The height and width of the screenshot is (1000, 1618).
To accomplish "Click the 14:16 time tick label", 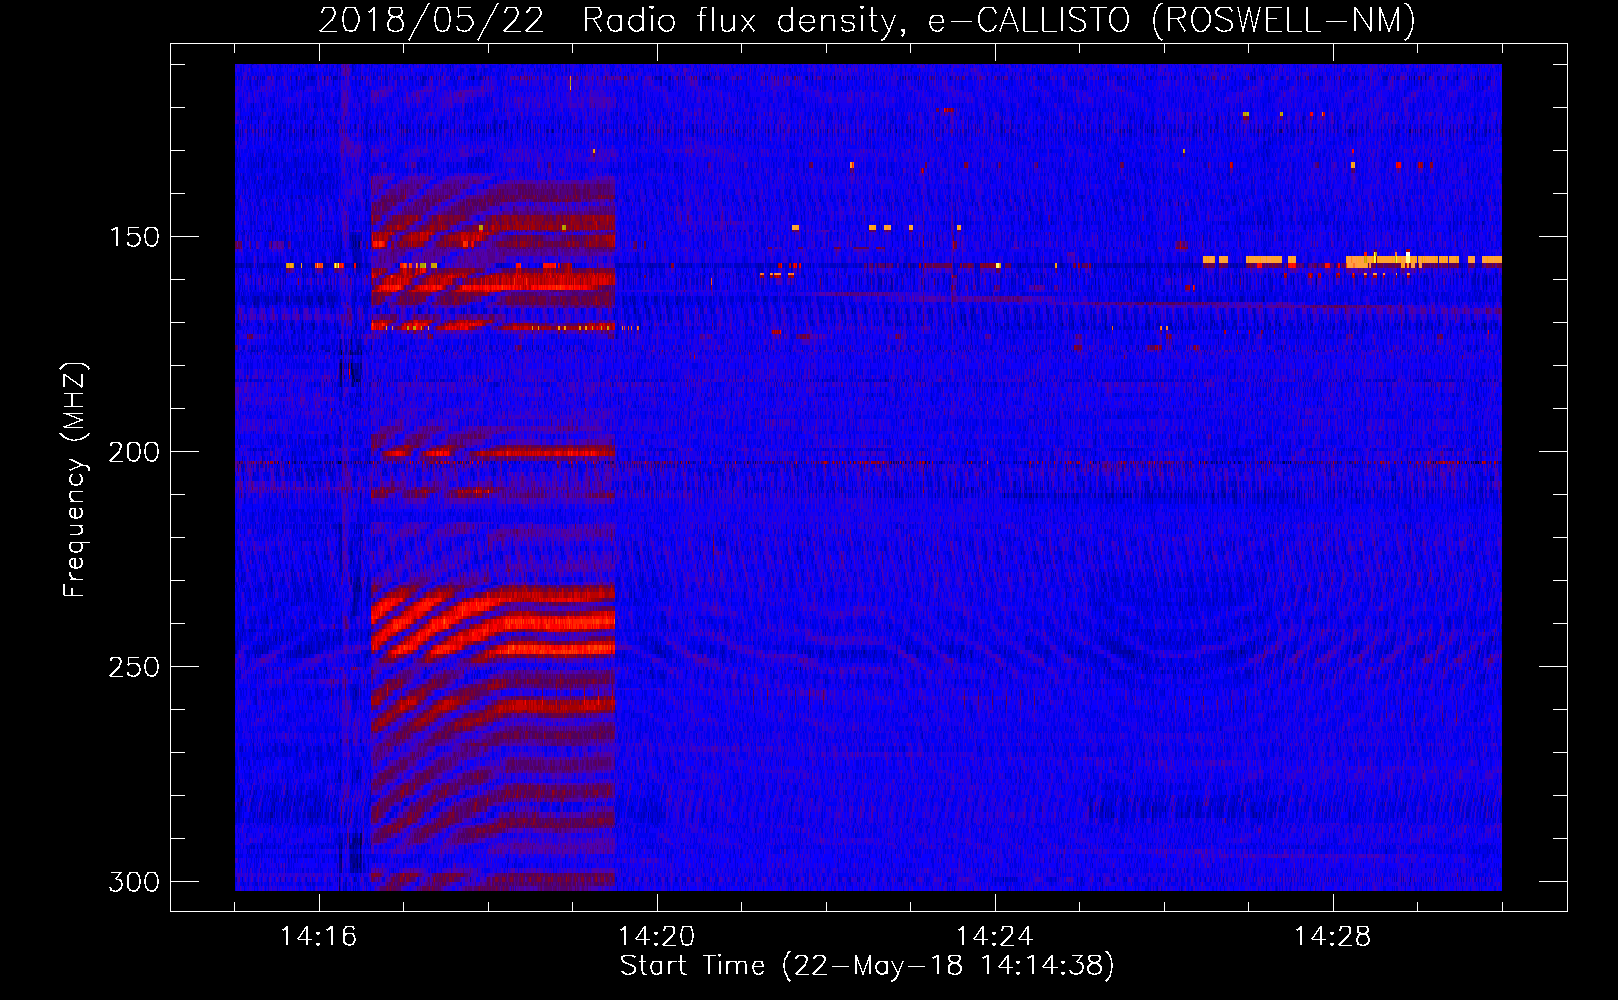I will [x=319, y=937].
